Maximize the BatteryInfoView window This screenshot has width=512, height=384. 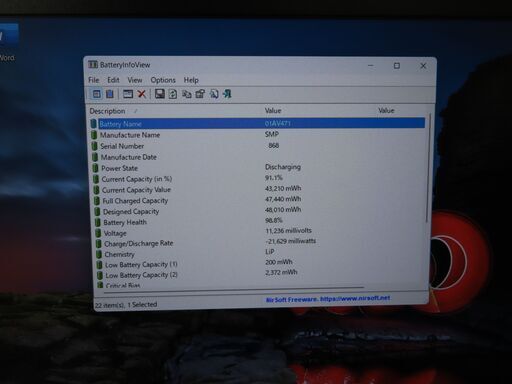pos(397,66)
